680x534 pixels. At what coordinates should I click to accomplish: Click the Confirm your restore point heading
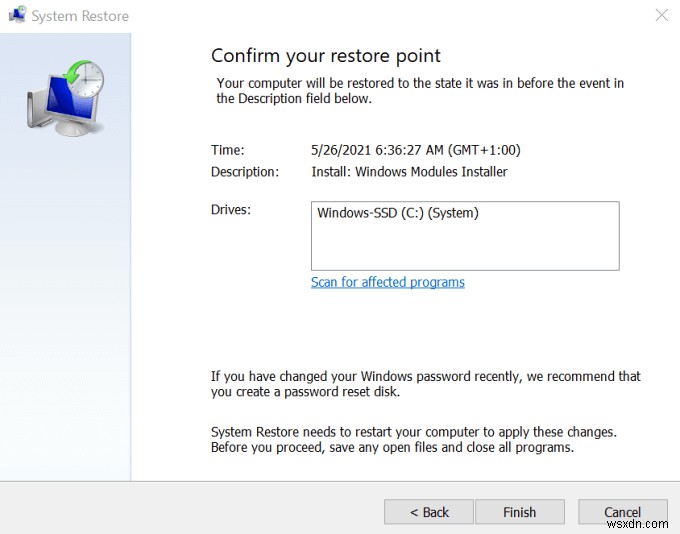tap(326, 56)
